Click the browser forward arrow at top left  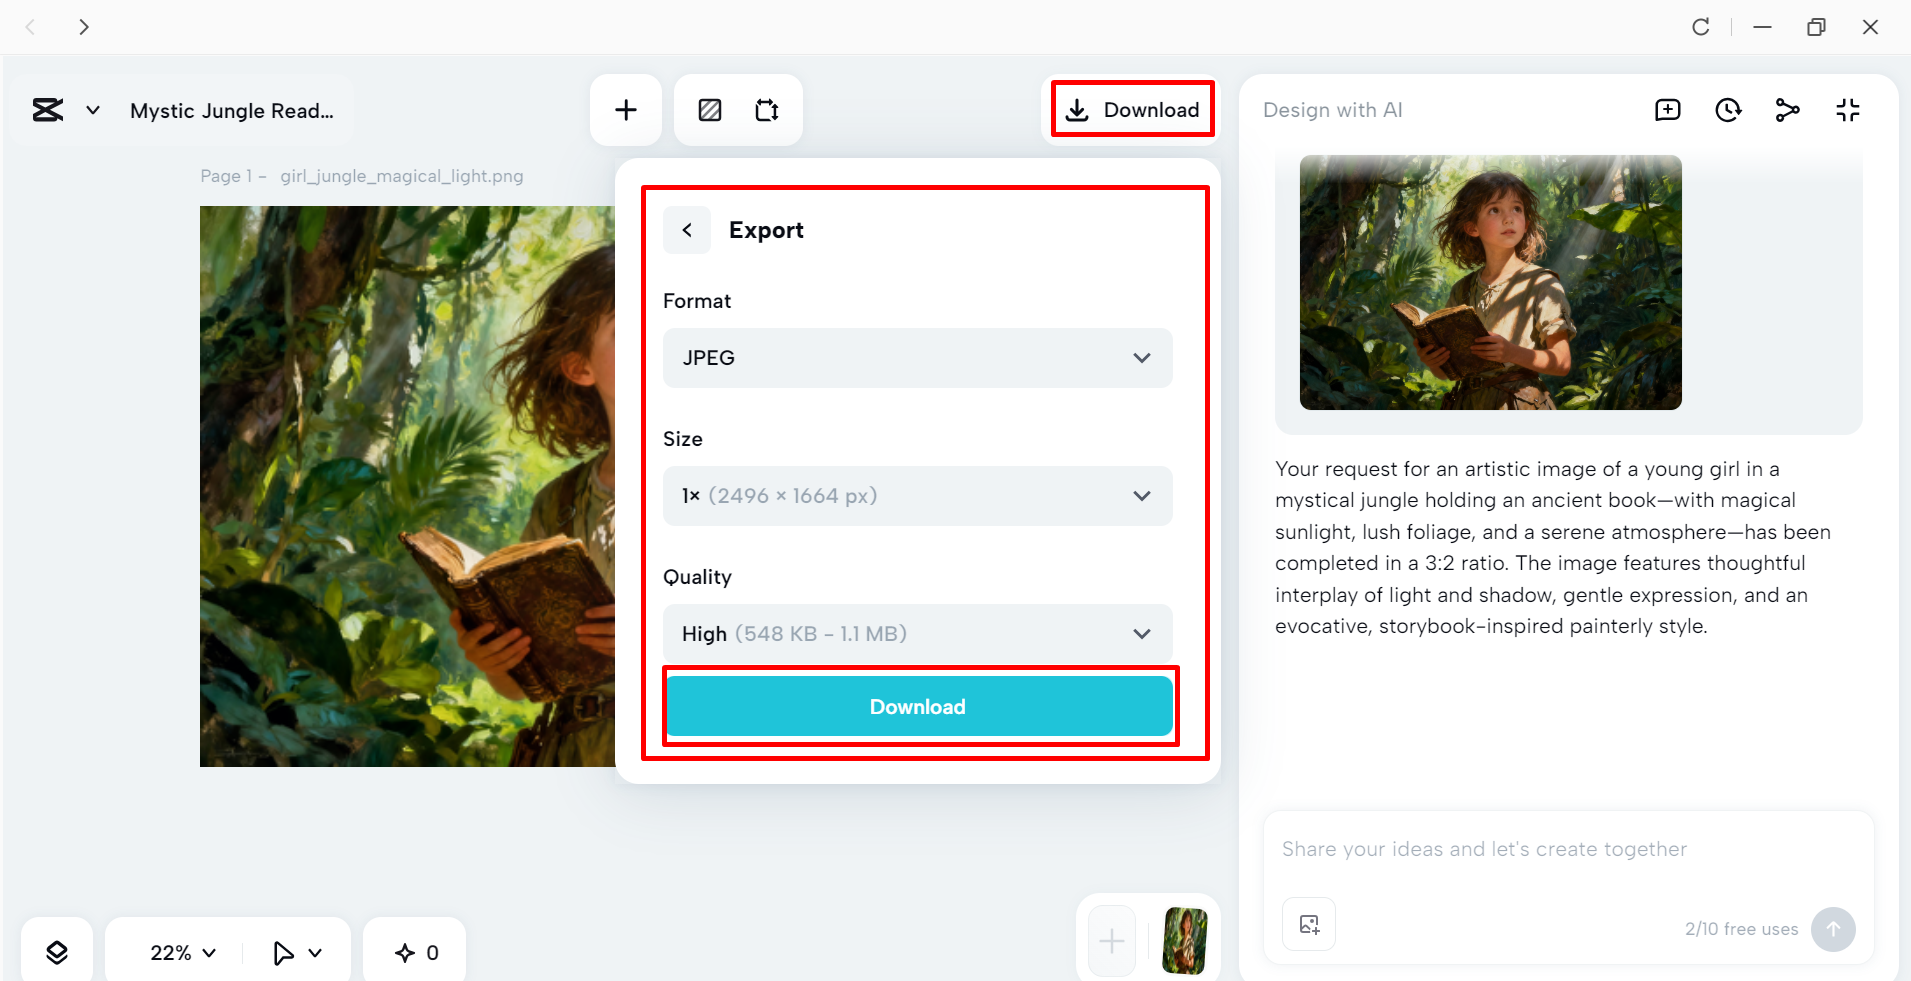click(x=84, y=27)
